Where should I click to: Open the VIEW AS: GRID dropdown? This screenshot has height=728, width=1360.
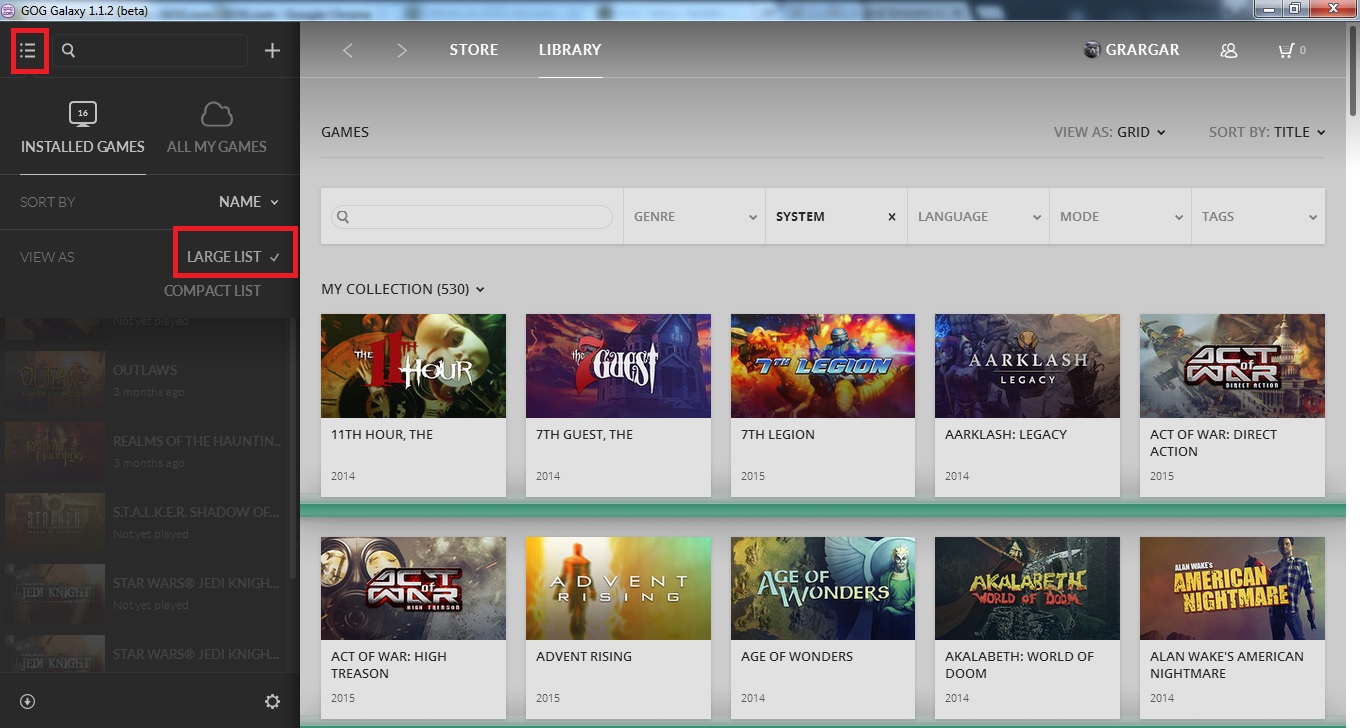coord(1110,132)
